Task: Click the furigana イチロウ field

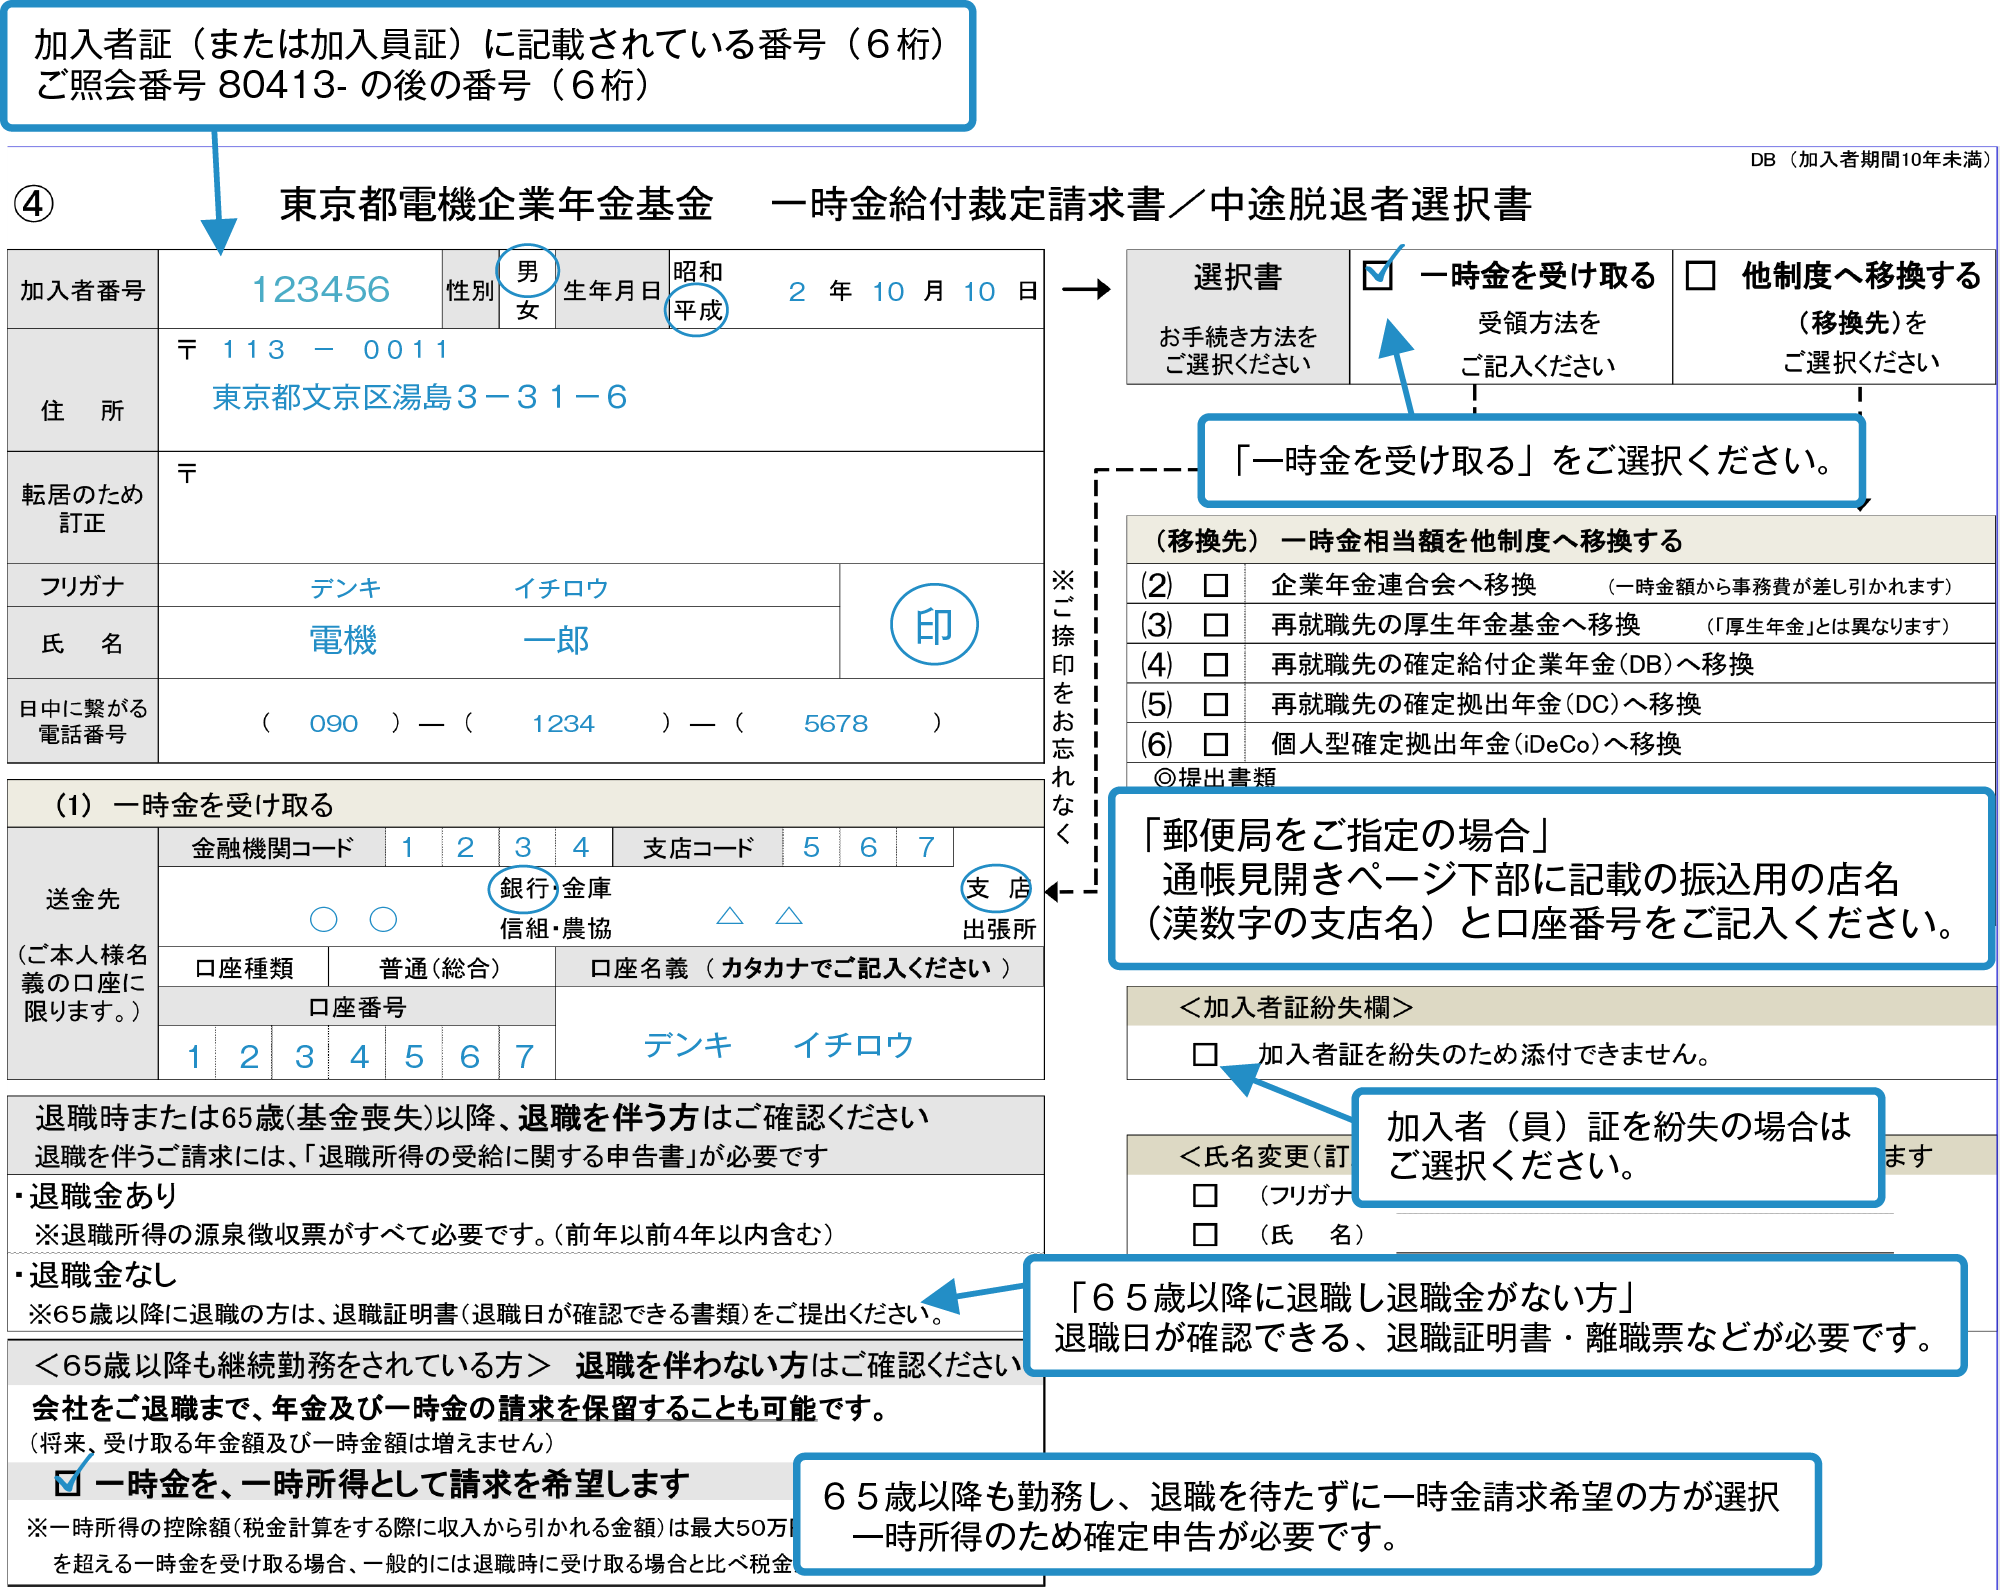Action: [561, 588]
